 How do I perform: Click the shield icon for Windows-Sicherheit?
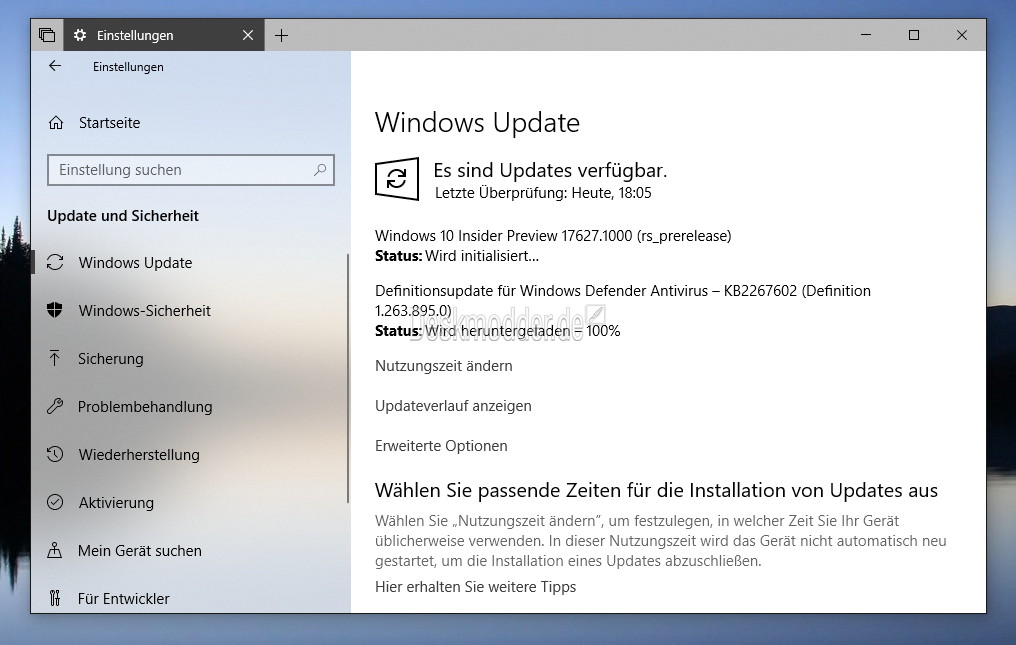point(55,311)
